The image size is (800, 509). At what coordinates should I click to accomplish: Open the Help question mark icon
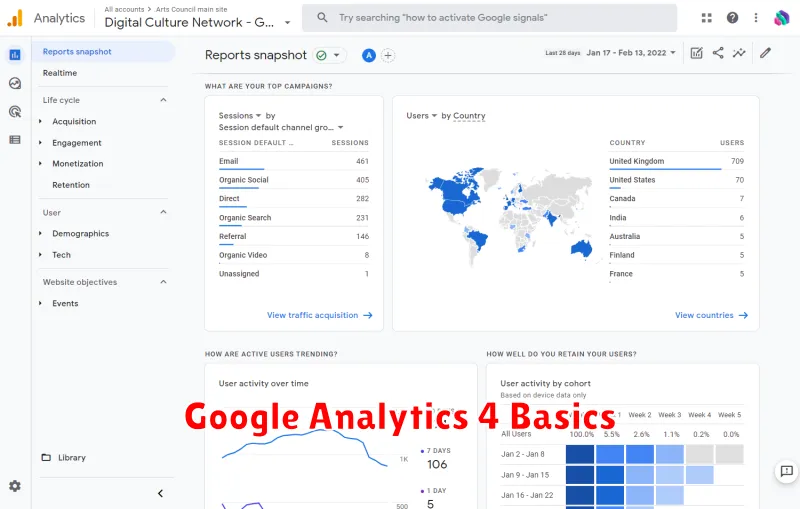pyautogui.click(x=732, y=18)
